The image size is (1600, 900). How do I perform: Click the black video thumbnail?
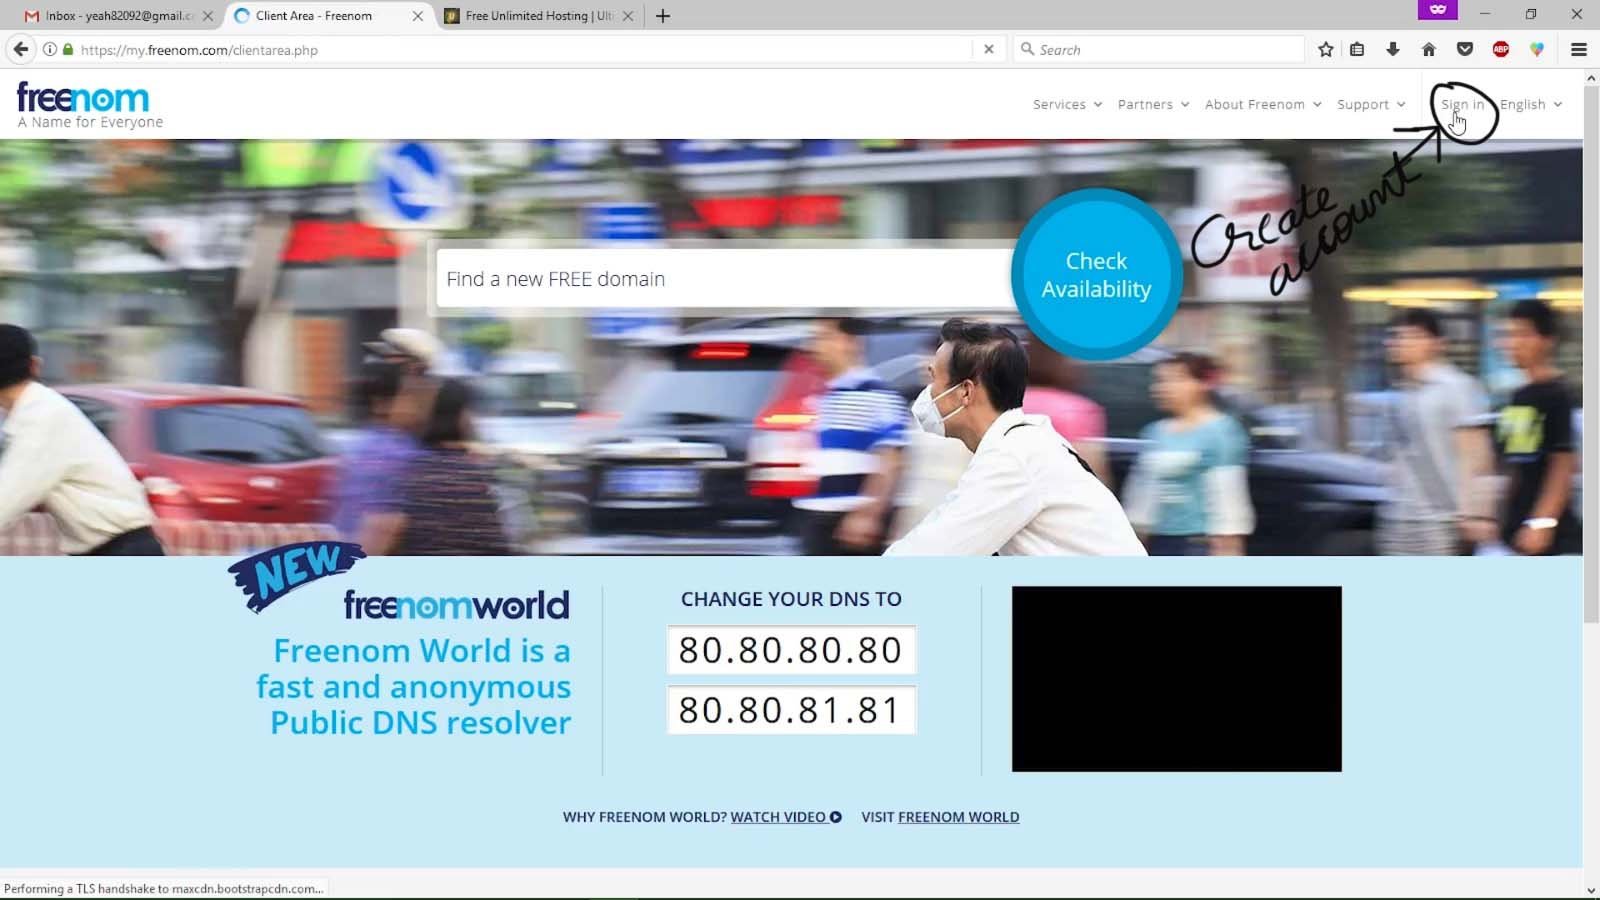coord(1176,679)
